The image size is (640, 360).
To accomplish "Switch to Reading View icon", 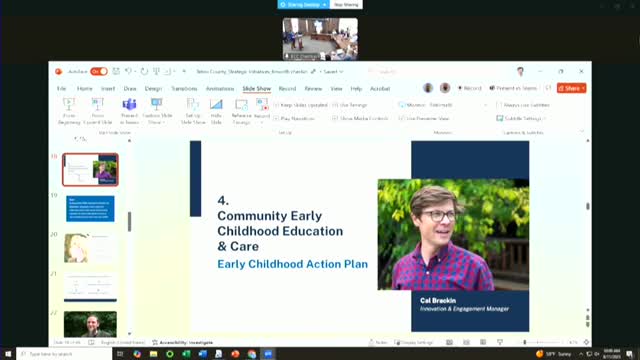I will [x=483, y=342].
